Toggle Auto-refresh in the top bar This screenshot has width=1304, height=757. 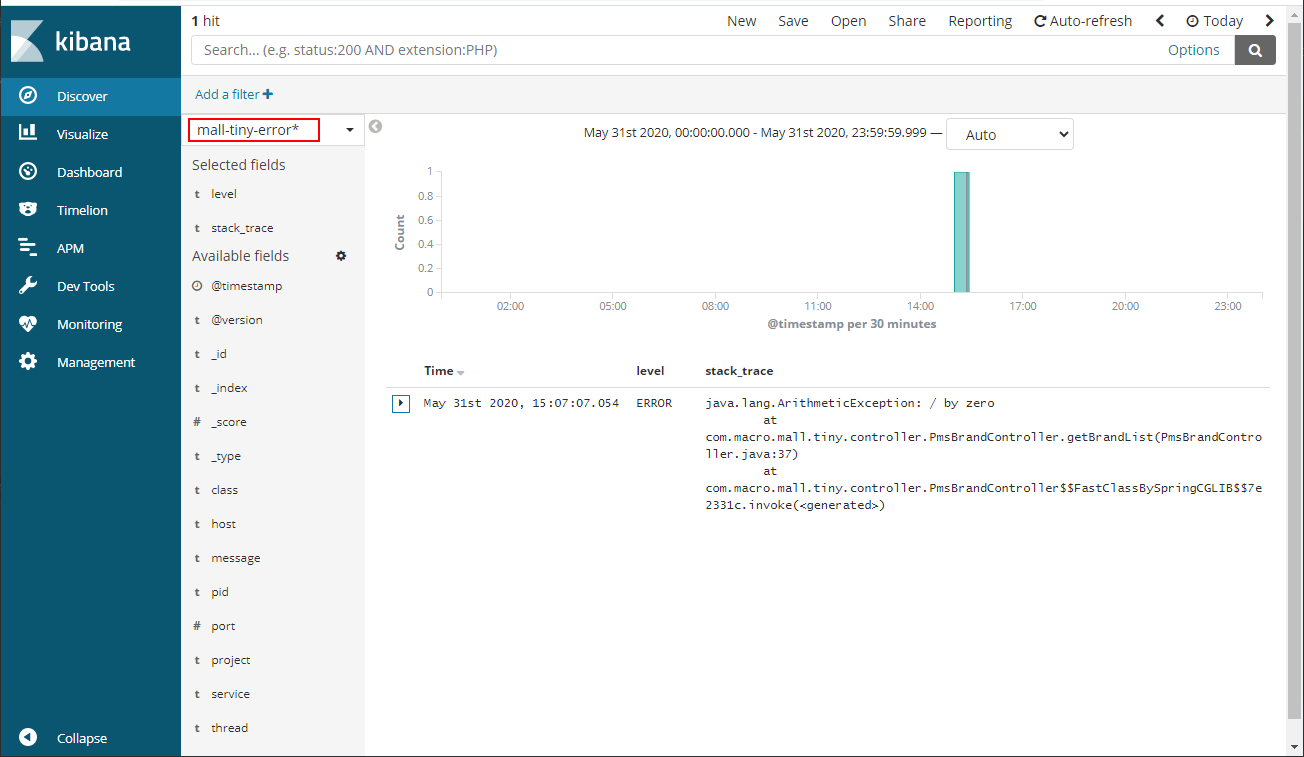pos(1083,21)
